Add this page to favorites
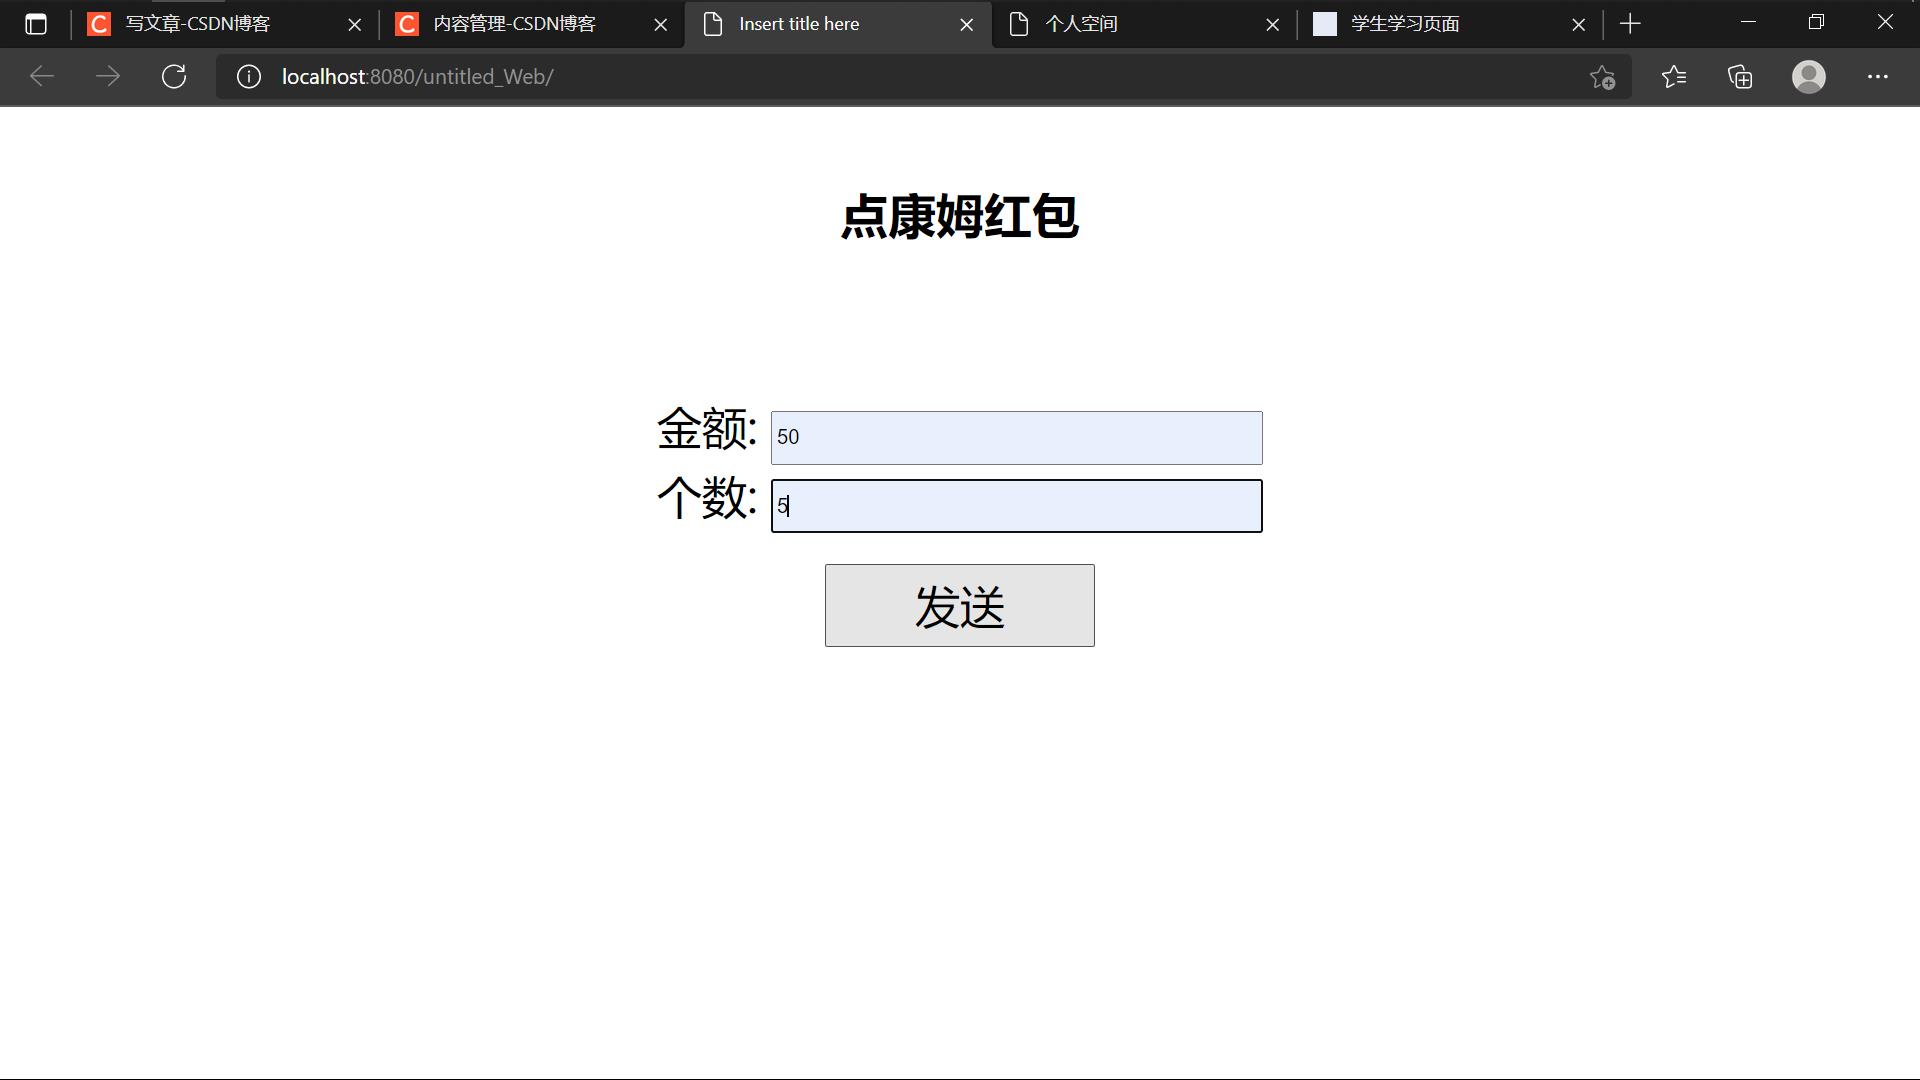 [x=1602, y=77]
